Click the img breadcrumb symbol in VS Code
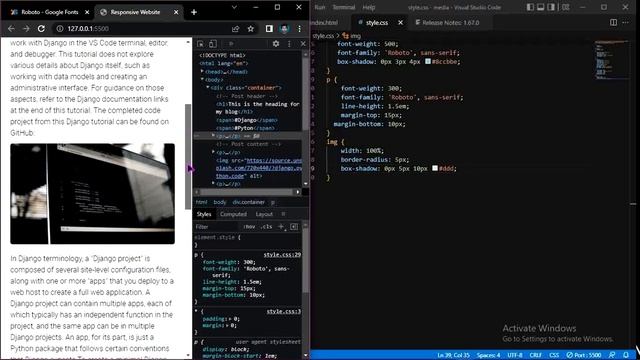Viewport: 640px width, 360px height. click(352, 36)
